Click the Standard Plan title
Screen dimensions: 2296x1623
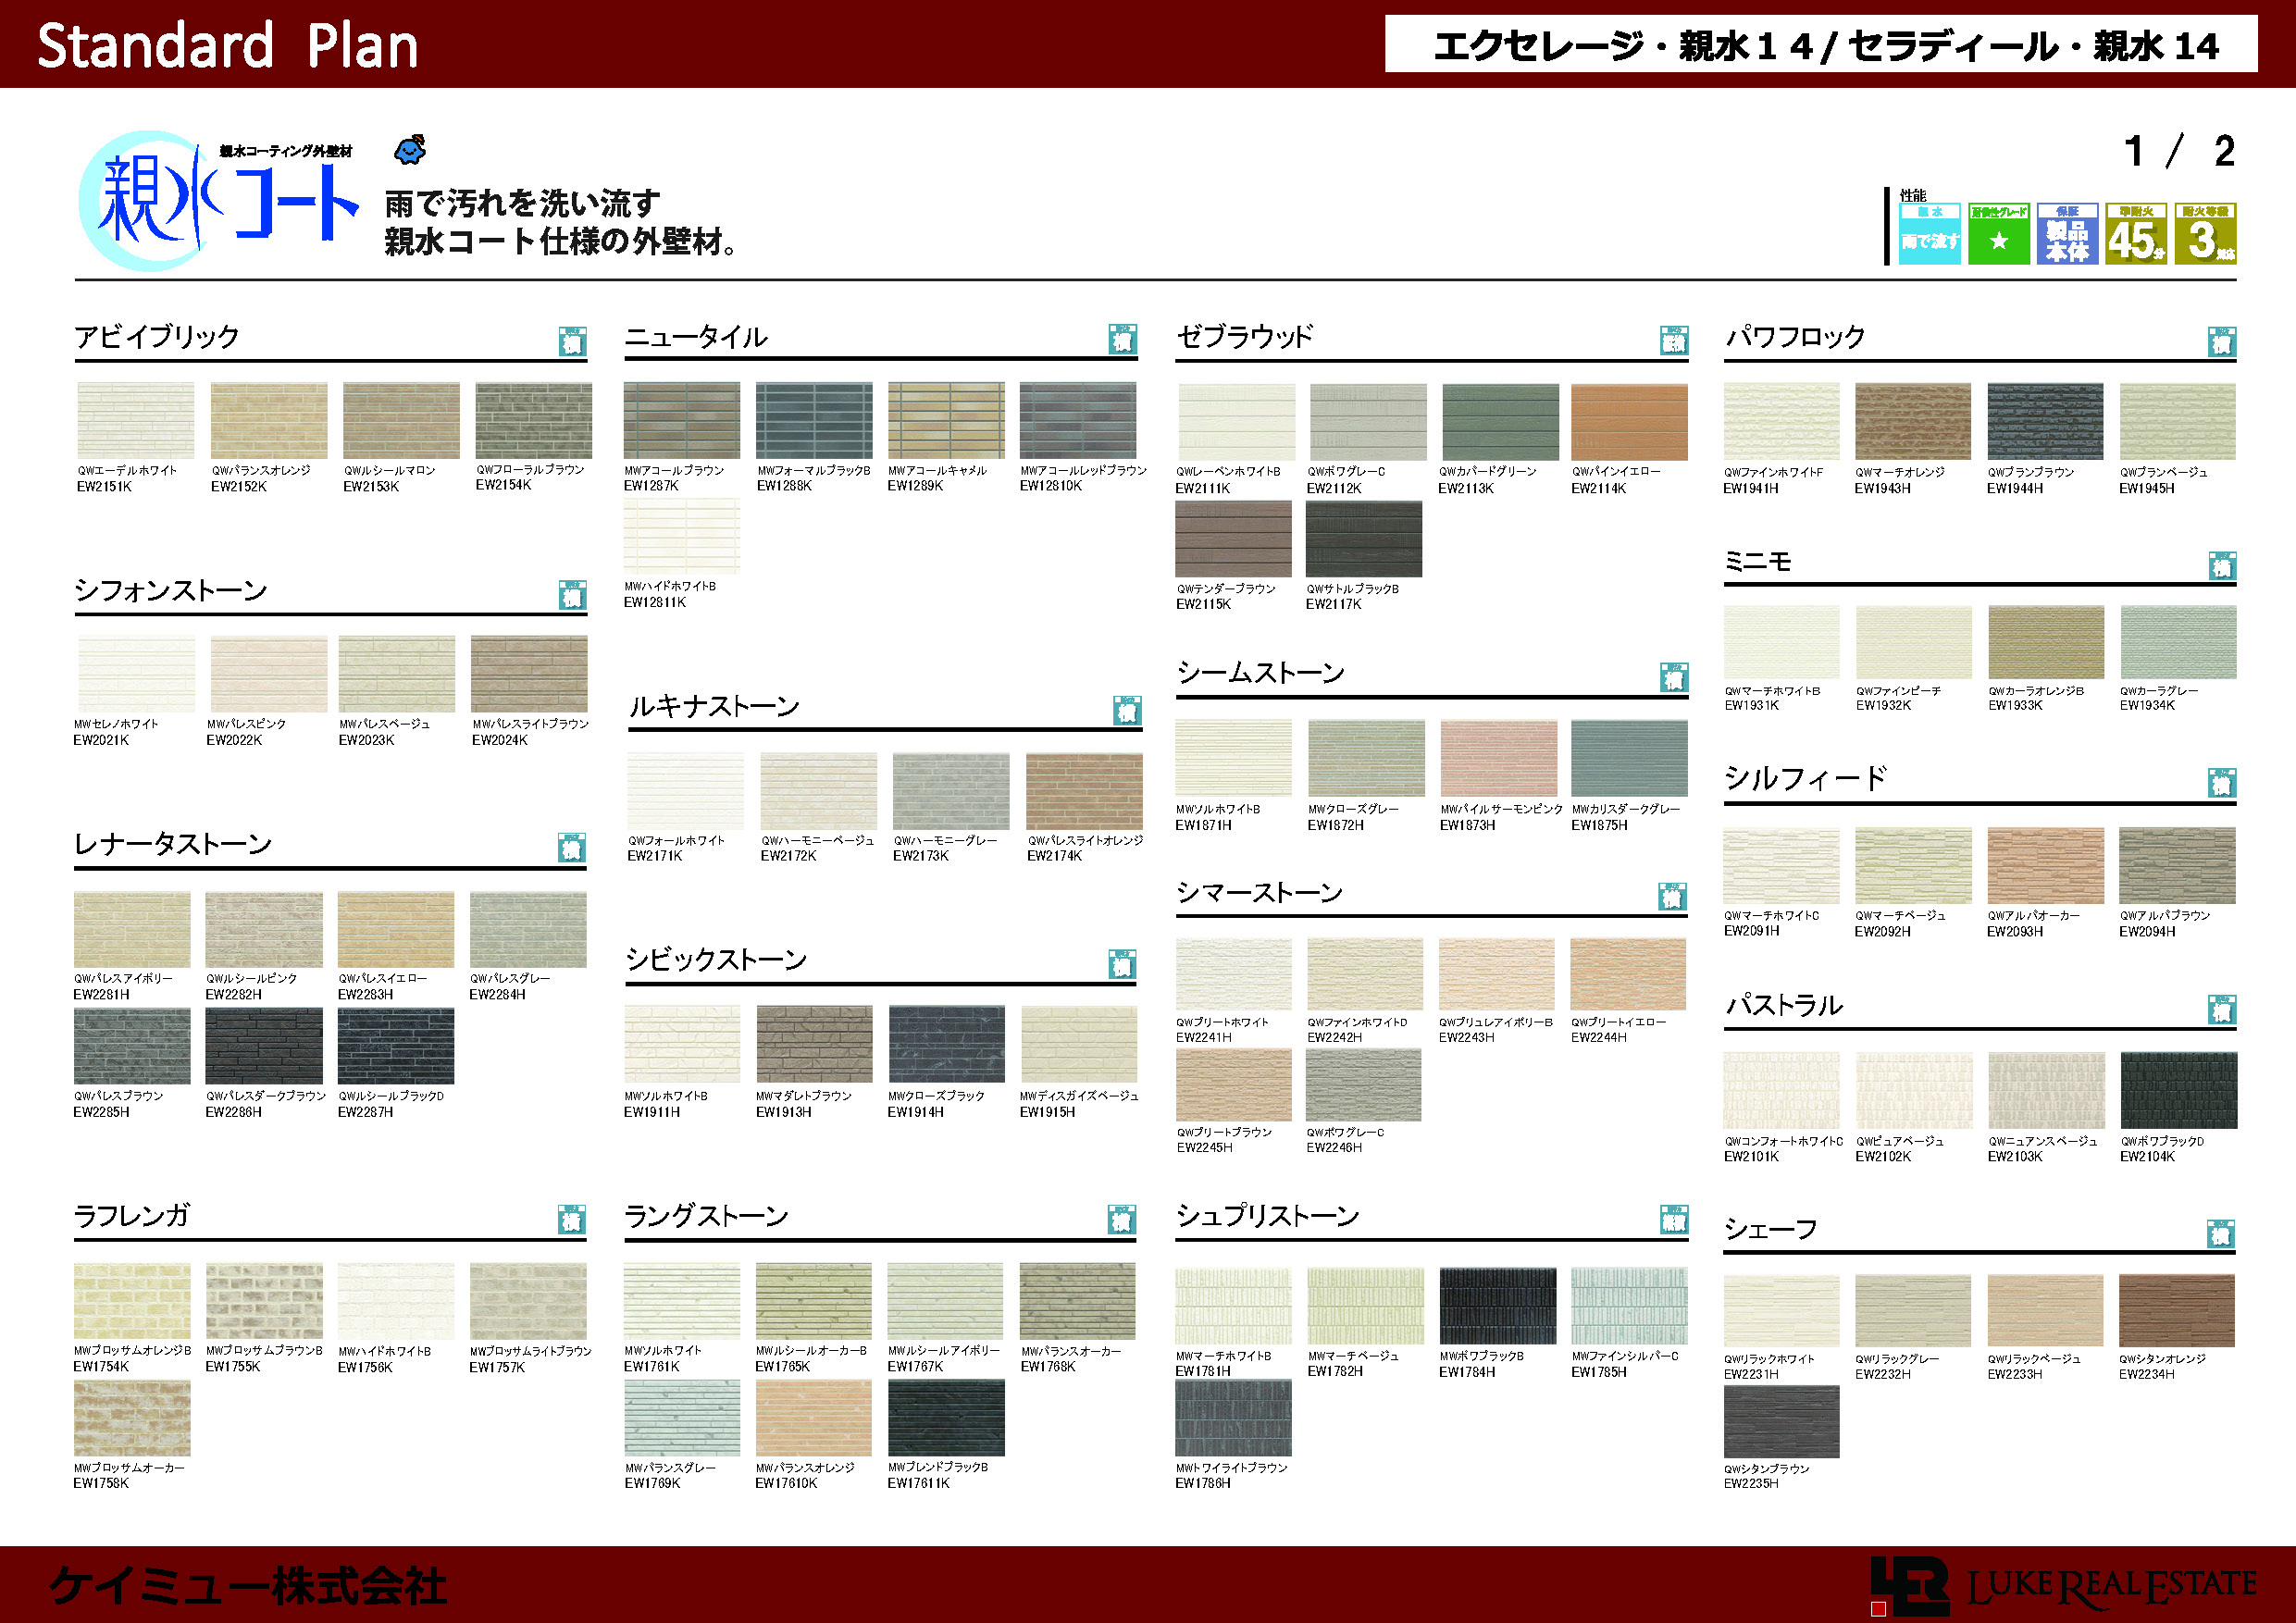(x=228, y=46)
